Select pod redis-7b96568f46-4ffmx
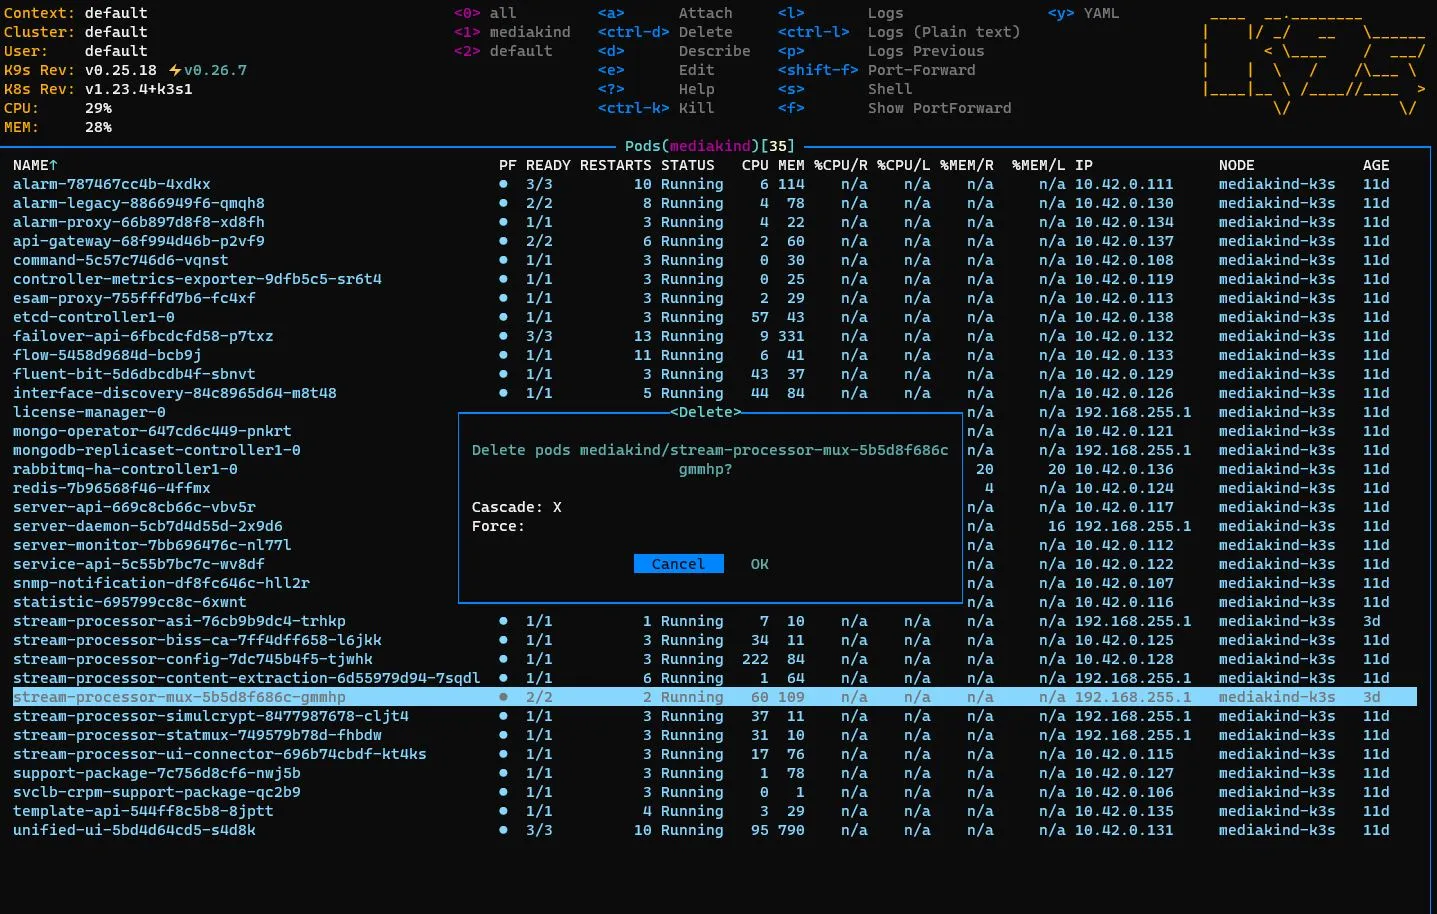 (111, 488)
